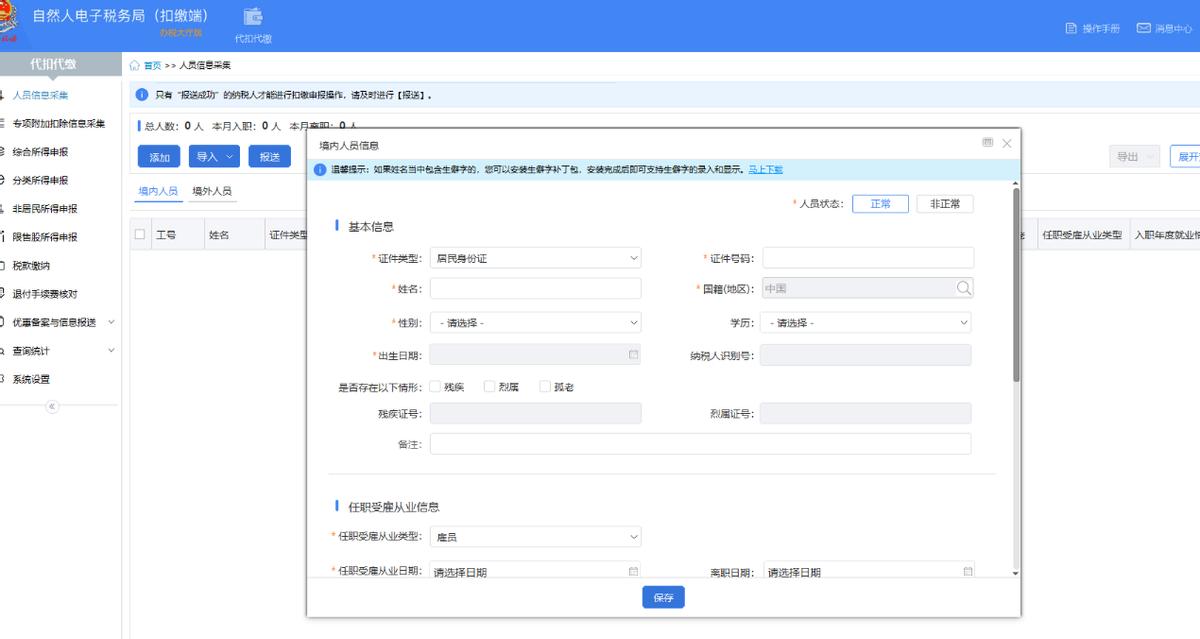The height and width of the screenshot is (639, 1200).
Task: Click the 保存 button
Action: coord(663,597)
